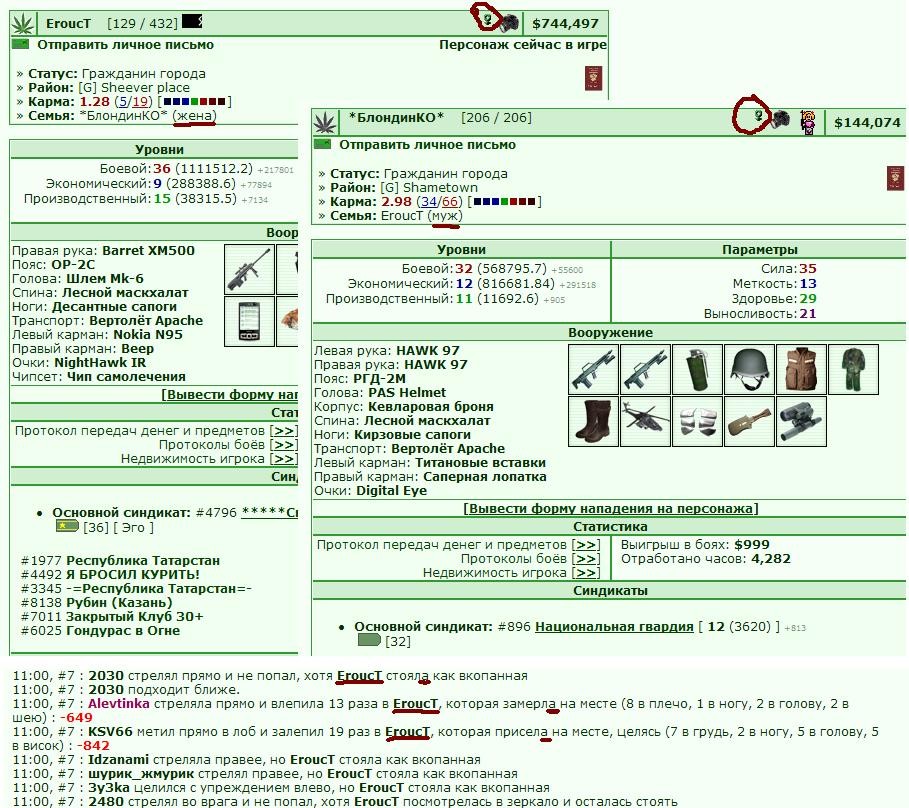Screen dimensions: 909x808
Task: Click the leaf icon beside *БлондинКО* name
Action: (x=325, y=123)
